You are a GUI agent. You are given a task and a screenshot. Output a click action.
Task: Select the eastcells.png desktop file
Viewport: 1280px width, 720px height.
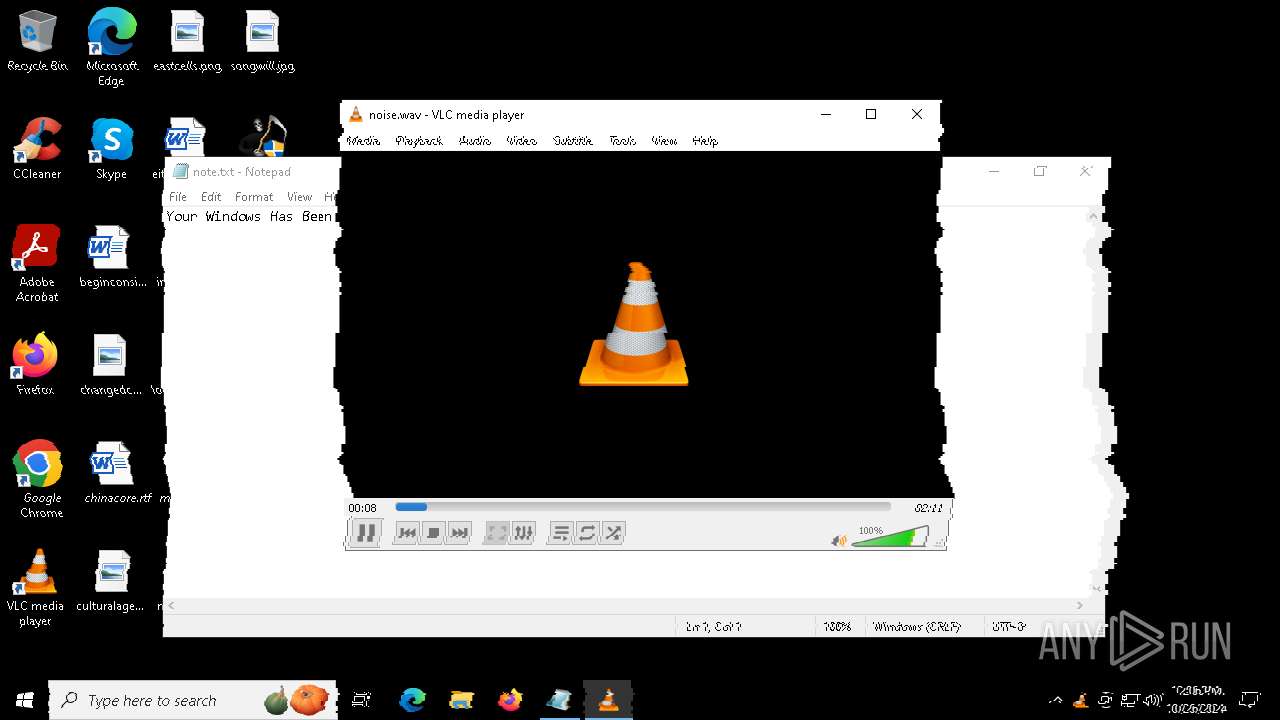[187, 42]
